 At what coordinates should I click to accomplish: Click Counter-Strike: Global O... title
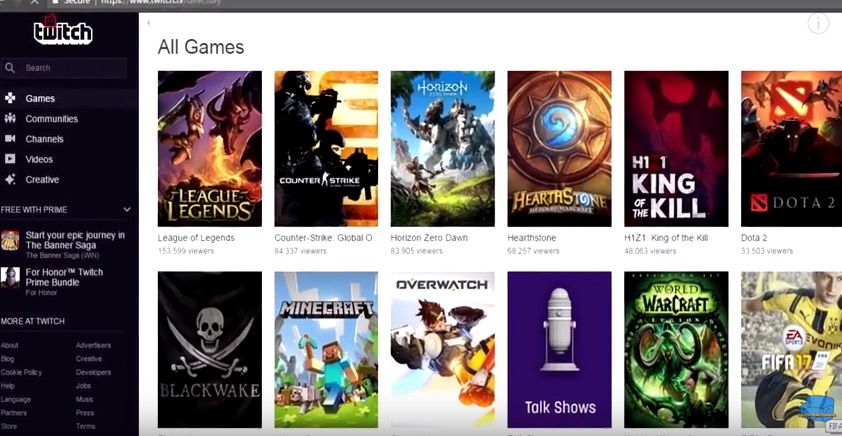[326, 238]
